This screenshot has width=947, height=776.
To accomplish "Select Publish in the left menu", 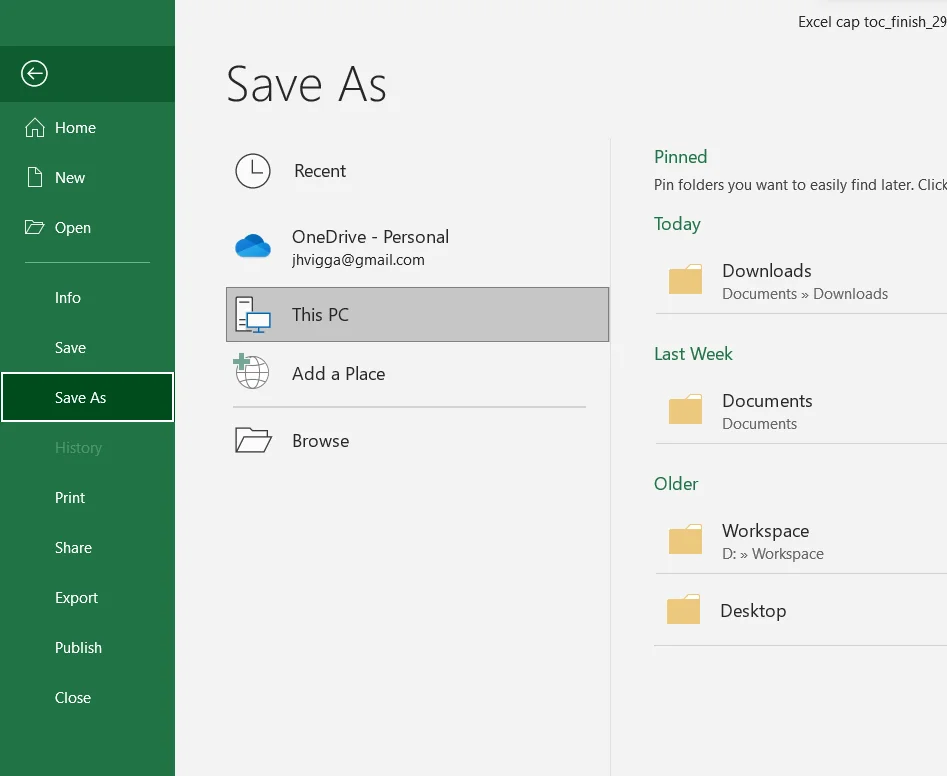I will (88, 648).
